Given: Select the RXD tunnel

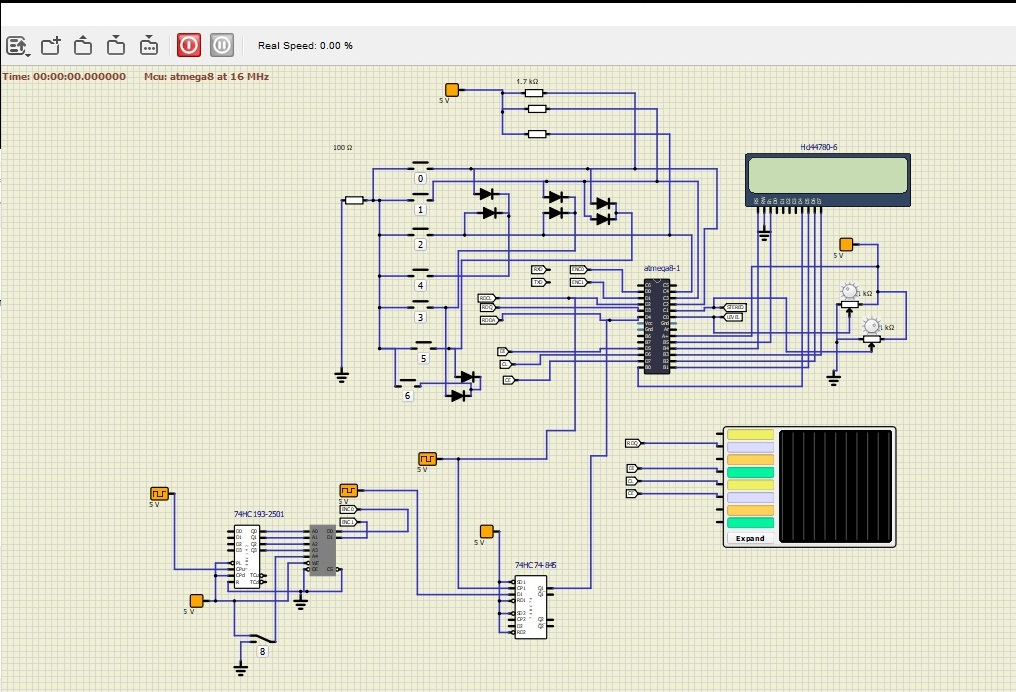Looking at the screenshot, I should [539, 269].
